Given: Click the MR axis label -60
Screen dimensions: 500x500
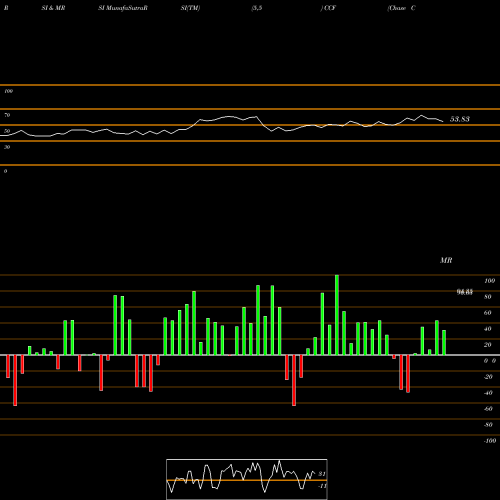Looking at the screenshot, I should pos(488,409).
